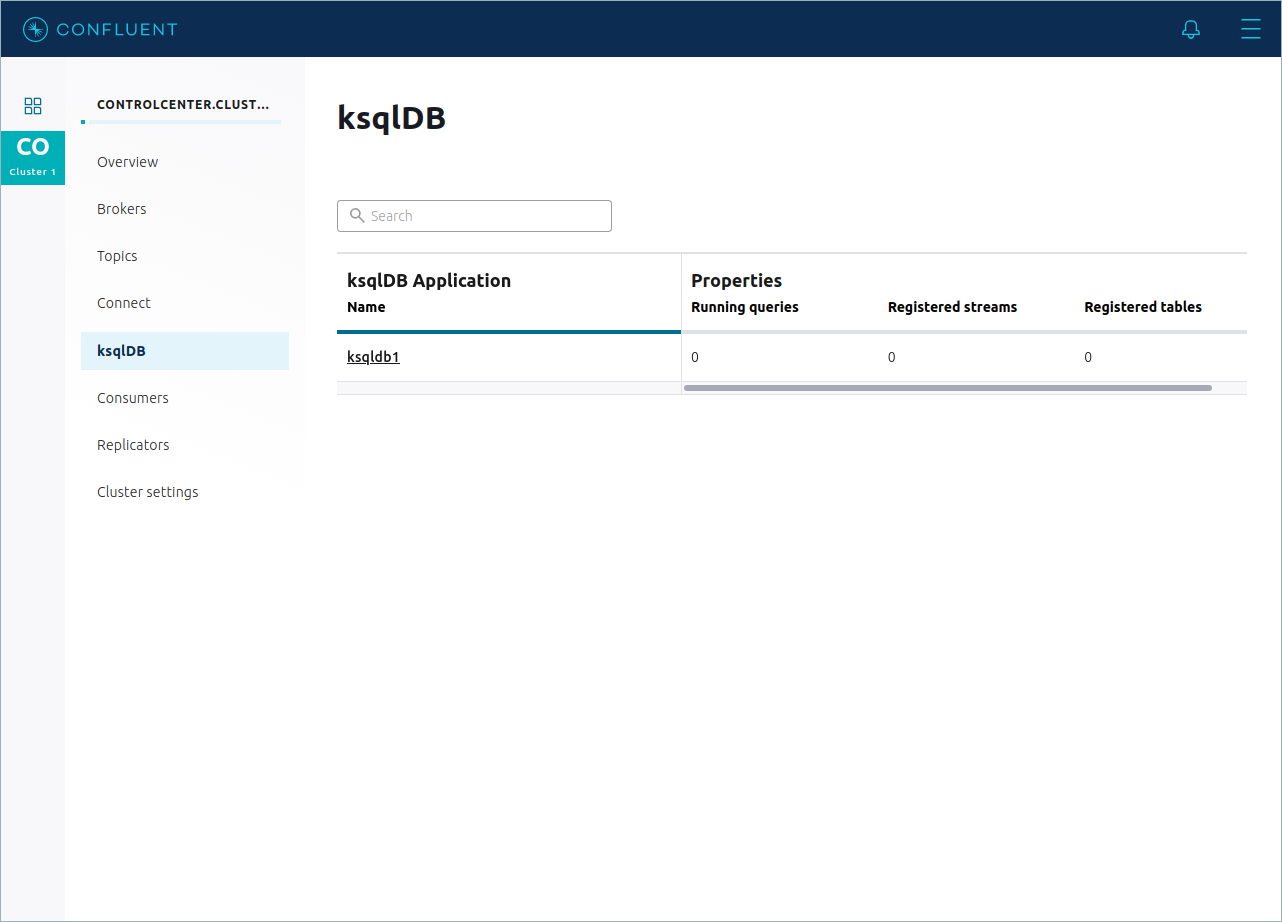Open the Consumers page
The width and height of the screenshot is (1282, 922).
[x=133, y=398]
